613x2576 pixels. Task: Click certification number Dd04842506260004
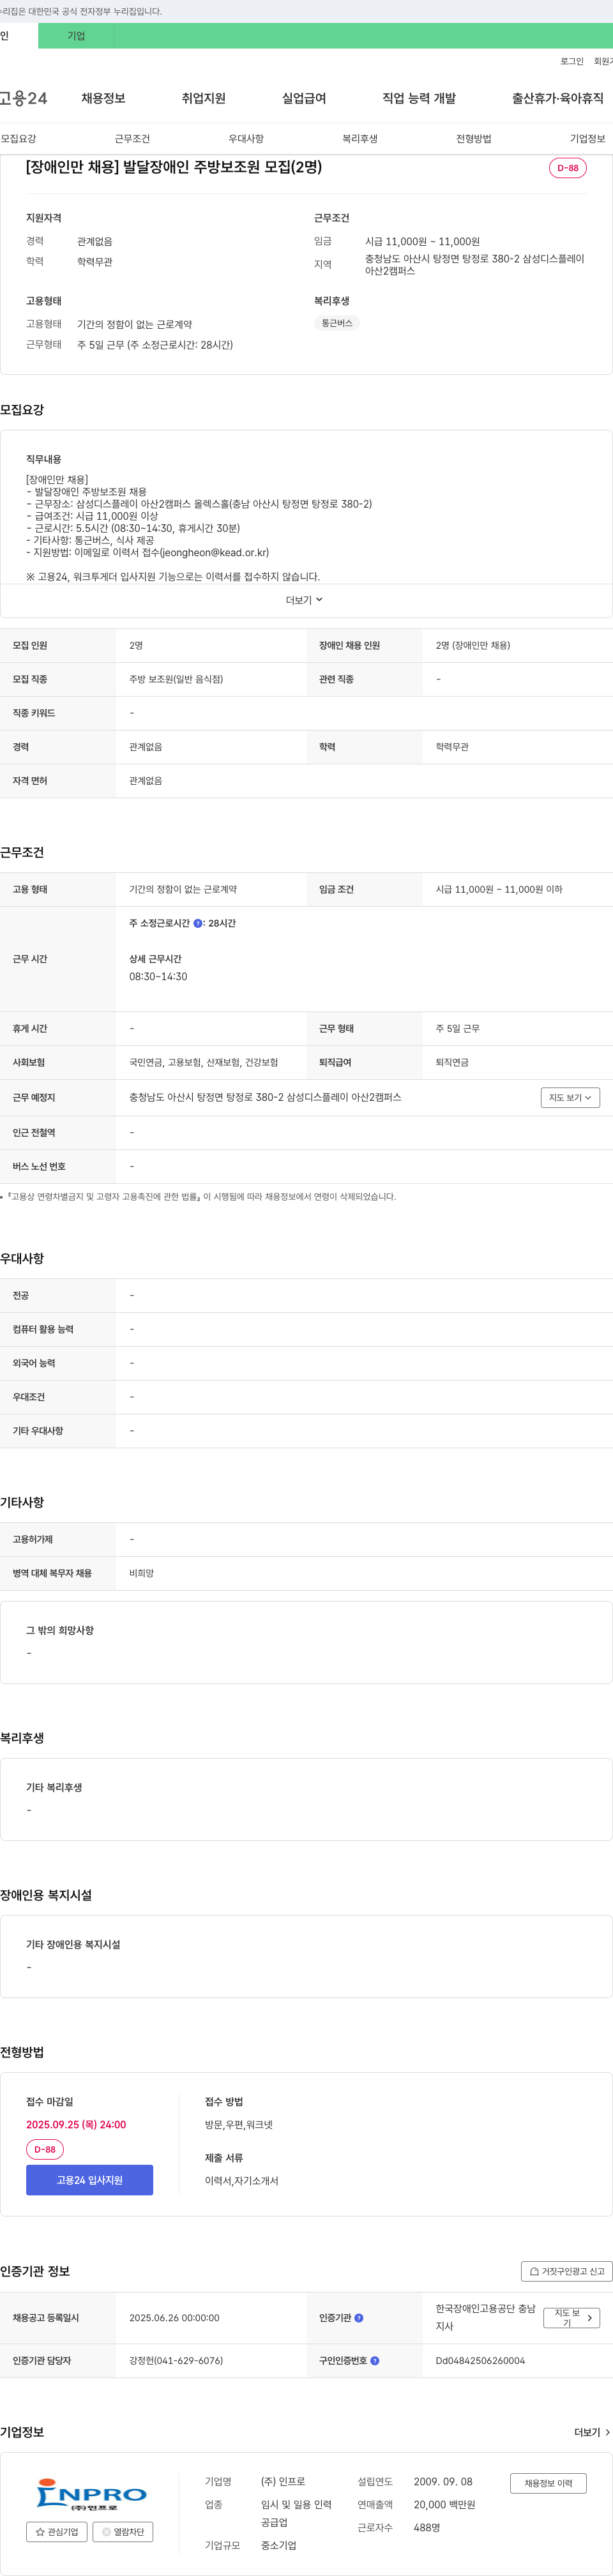pos(480,2361)
